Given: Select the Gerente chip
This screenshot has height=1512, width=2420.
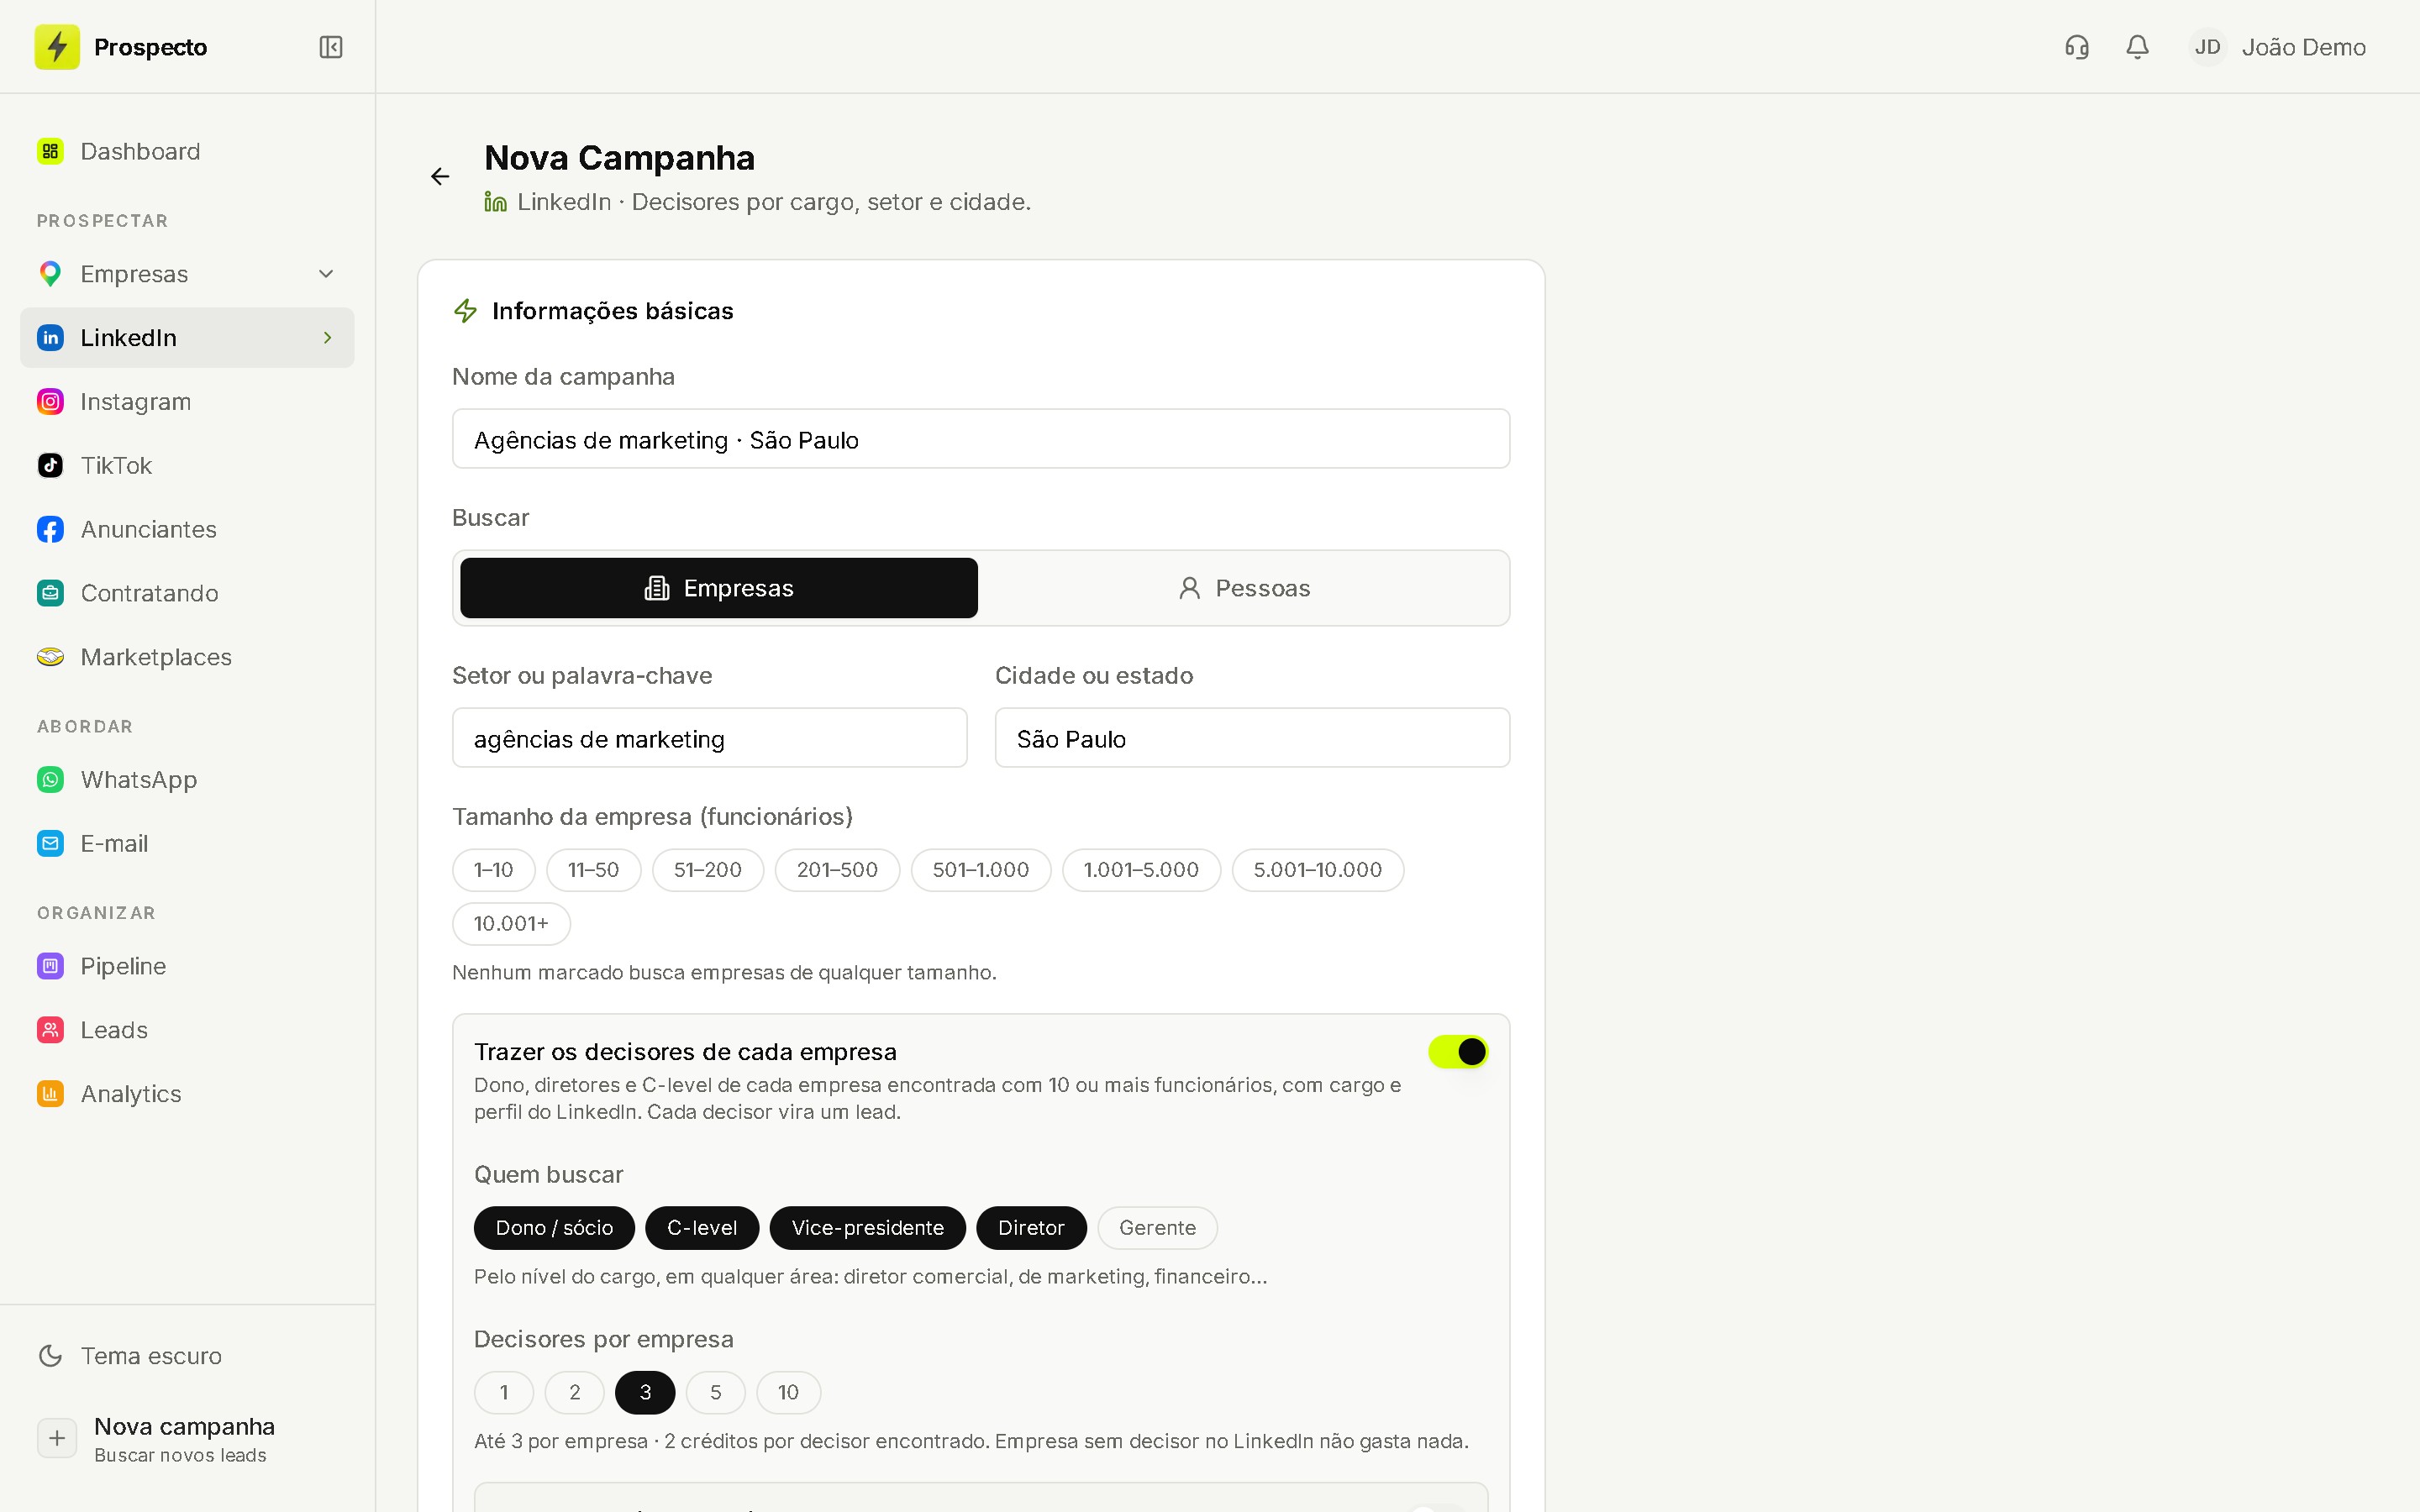Looking at the screenshot, I should click(1158, 1228).
